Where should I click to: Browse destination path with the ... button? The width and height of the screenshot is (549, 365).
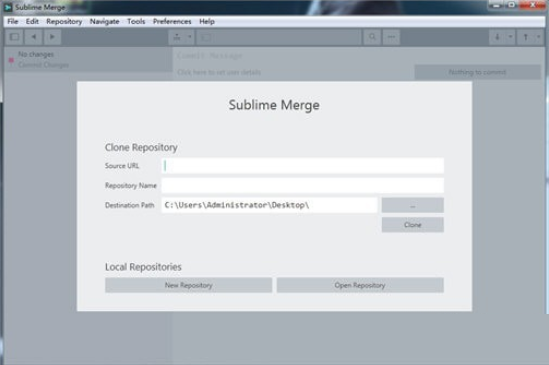pyautogui.click(x=412, y=205)
